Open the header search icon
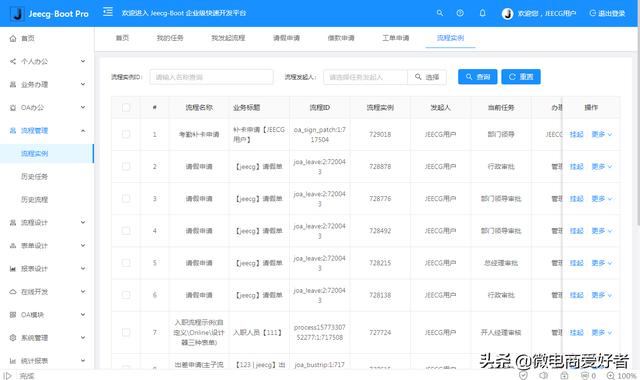This screenshot has height=380, width=640. click(x=440, y=13)
